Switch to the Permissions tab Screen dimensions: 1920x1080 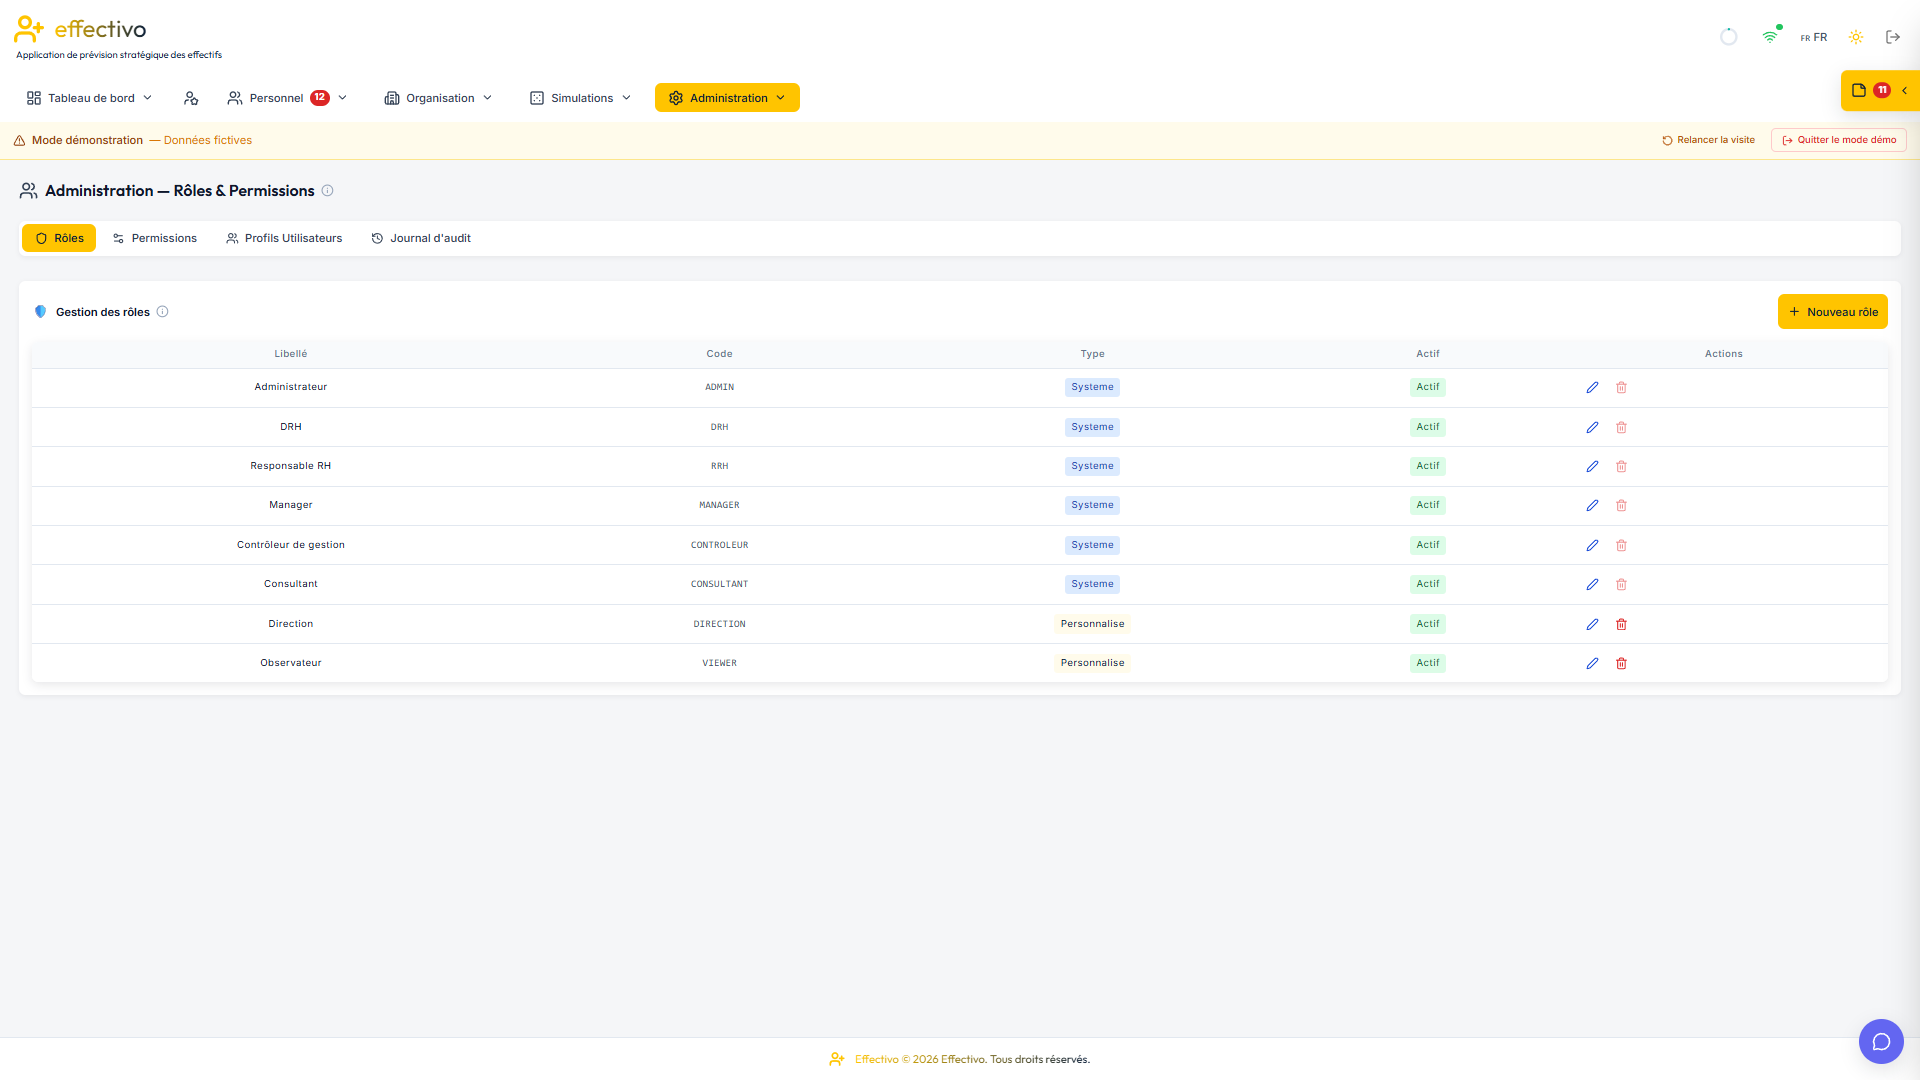(x=155, y=238)
